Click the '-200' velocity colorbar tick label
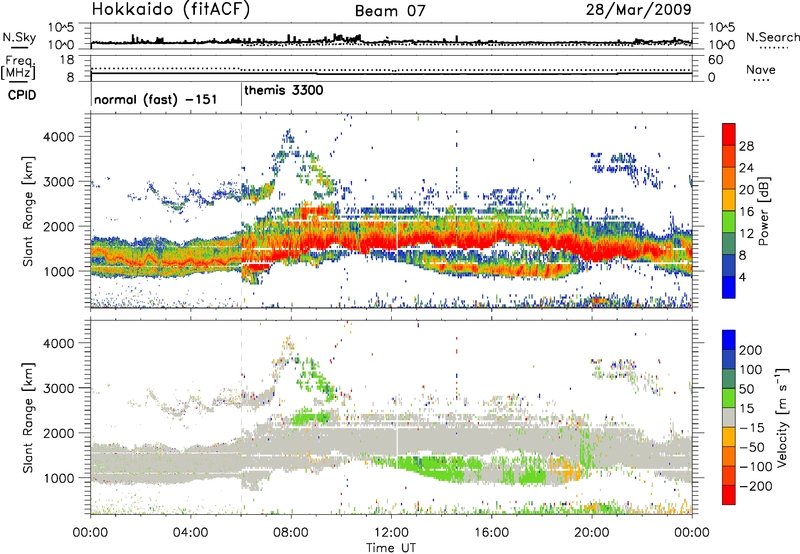Viewport: 800px width, 554px height. point(755,486)
